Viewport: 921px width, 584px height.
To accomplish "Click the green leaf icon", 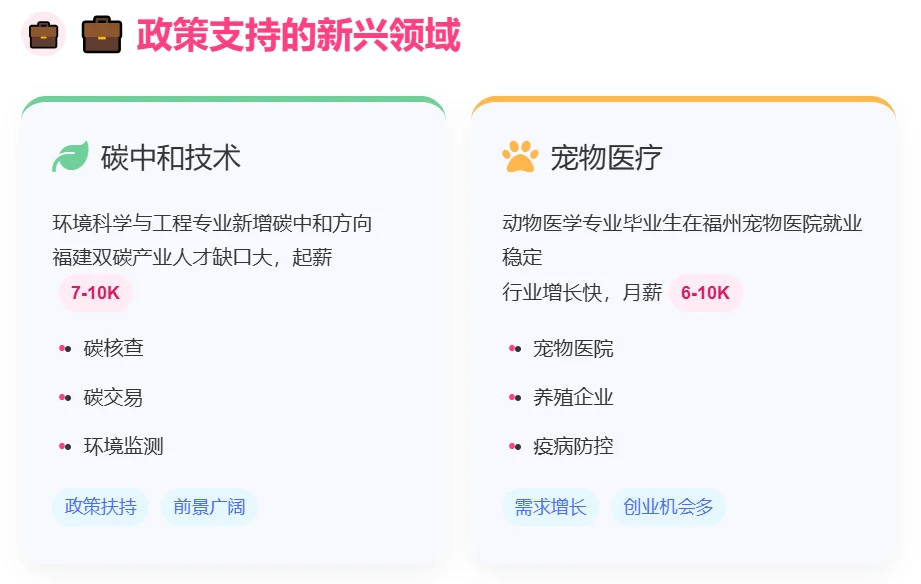I will coord(70,157).
